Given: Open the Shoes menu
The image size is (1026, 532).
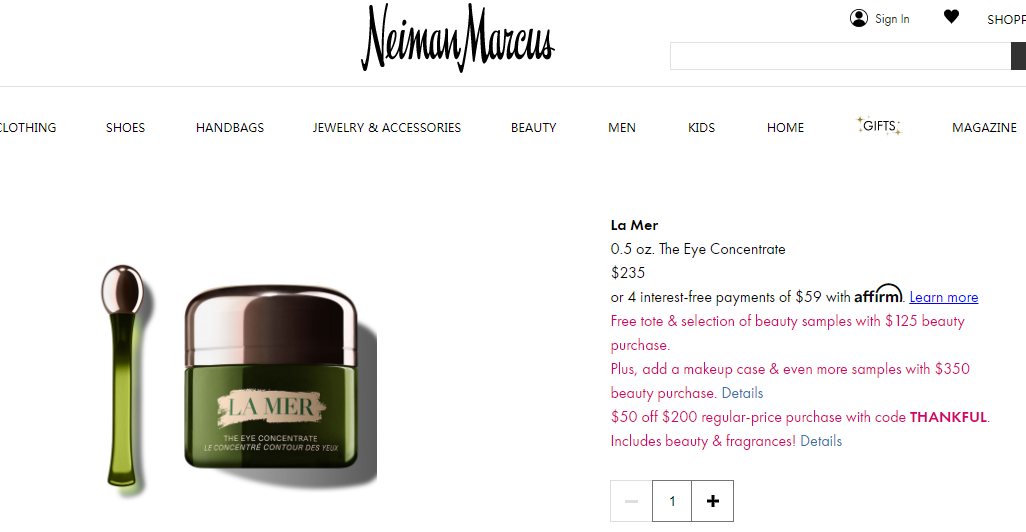Looking at the screenshot, I should pos(126,128).
